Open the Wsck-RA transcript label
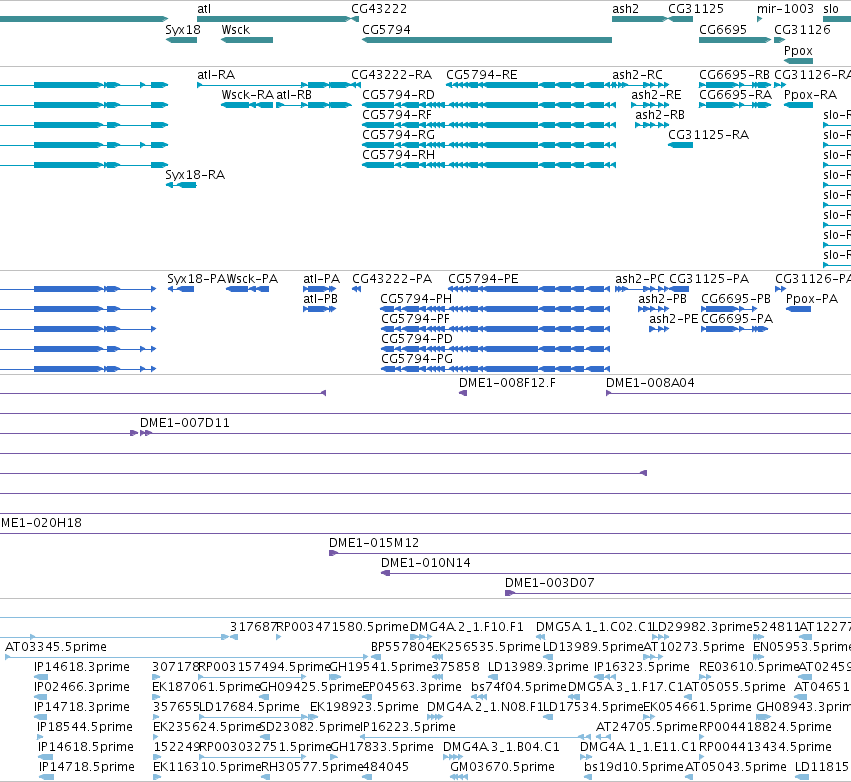 pyautogui.click(x=247, y=95)
